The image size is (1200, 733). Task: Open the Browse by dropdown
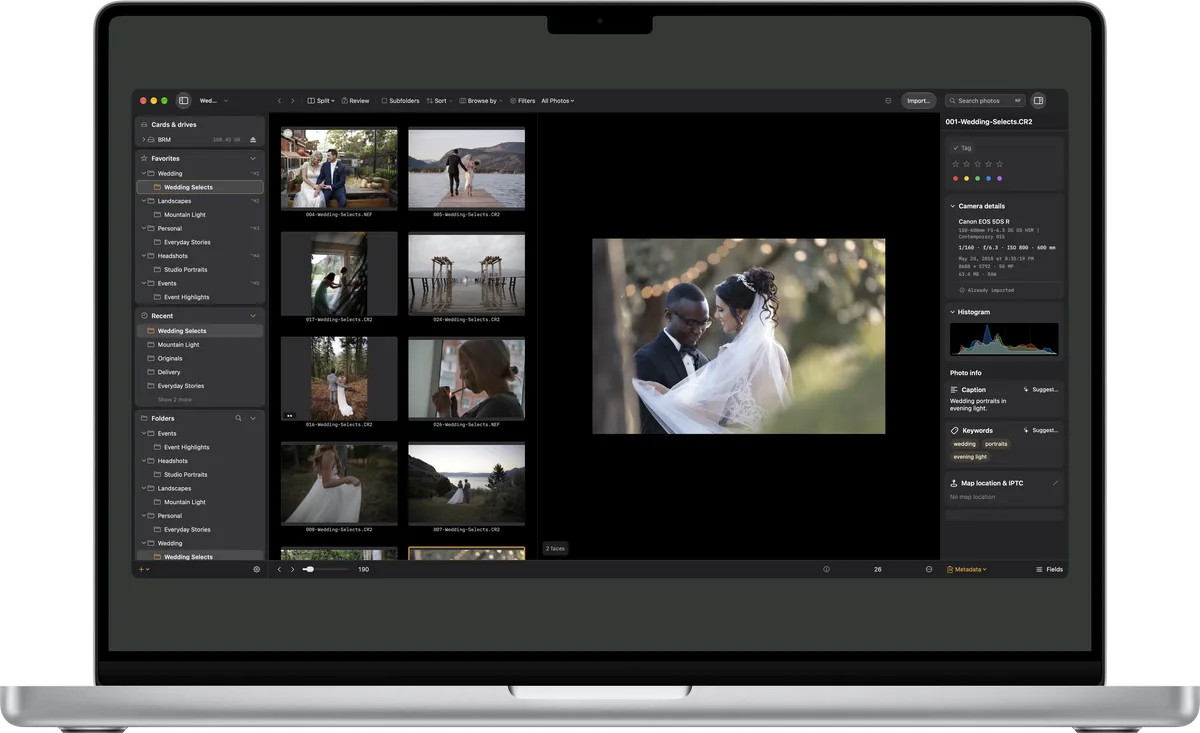pos(481,101)
